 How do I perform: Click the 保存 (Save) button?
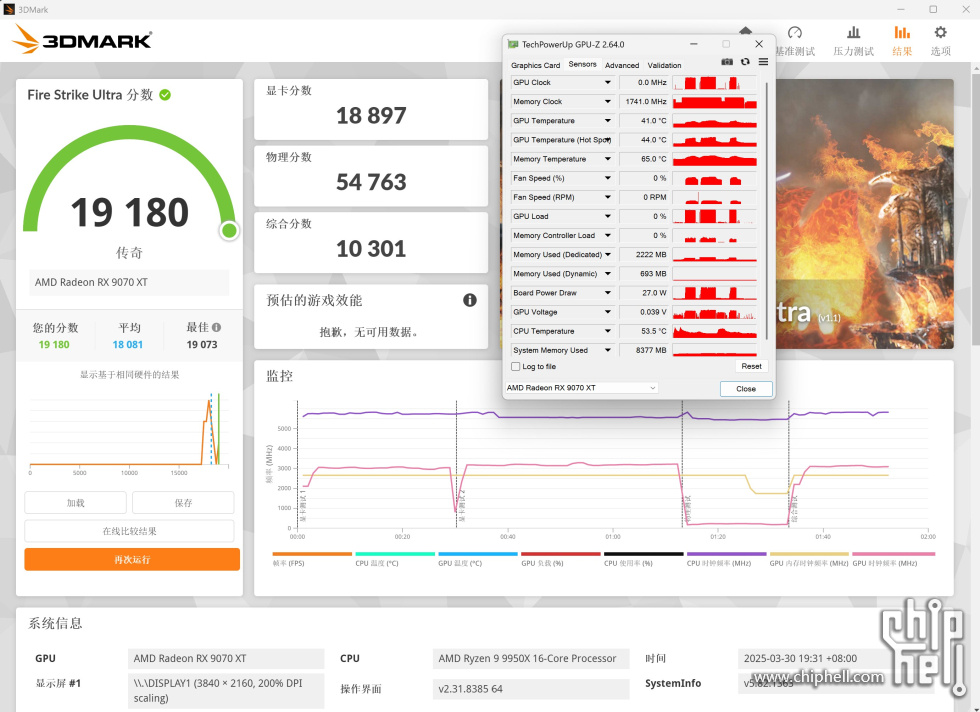pyautogui.click(x=183, y=503)
